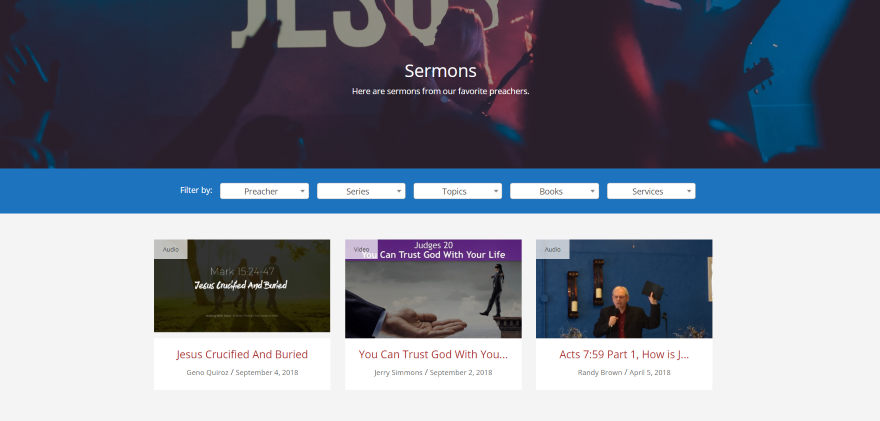Open You Can Trust God With You... title
Viewport: 880px width, 421px height.
433,354
